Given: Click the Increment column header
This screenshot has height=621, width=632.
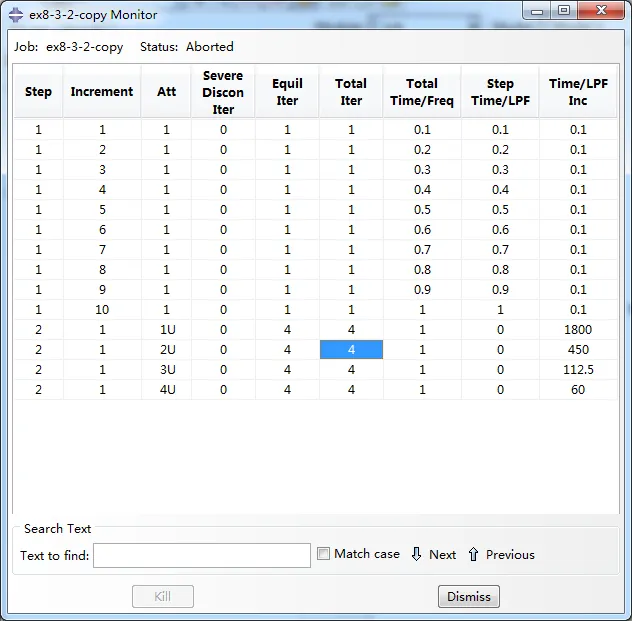Looking at the screenshot, I should [x=102, y=92].
